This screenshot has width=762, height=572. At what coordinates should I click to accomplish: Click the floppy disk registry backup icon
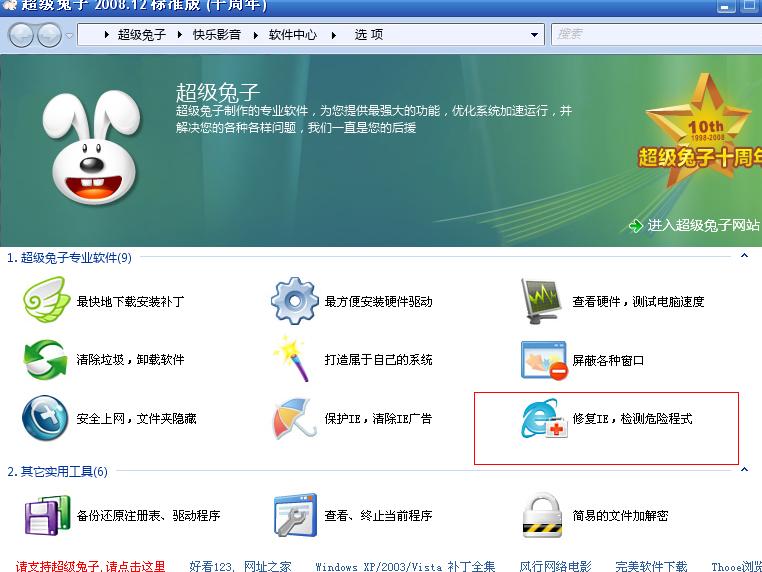click(x=48, y=516)
